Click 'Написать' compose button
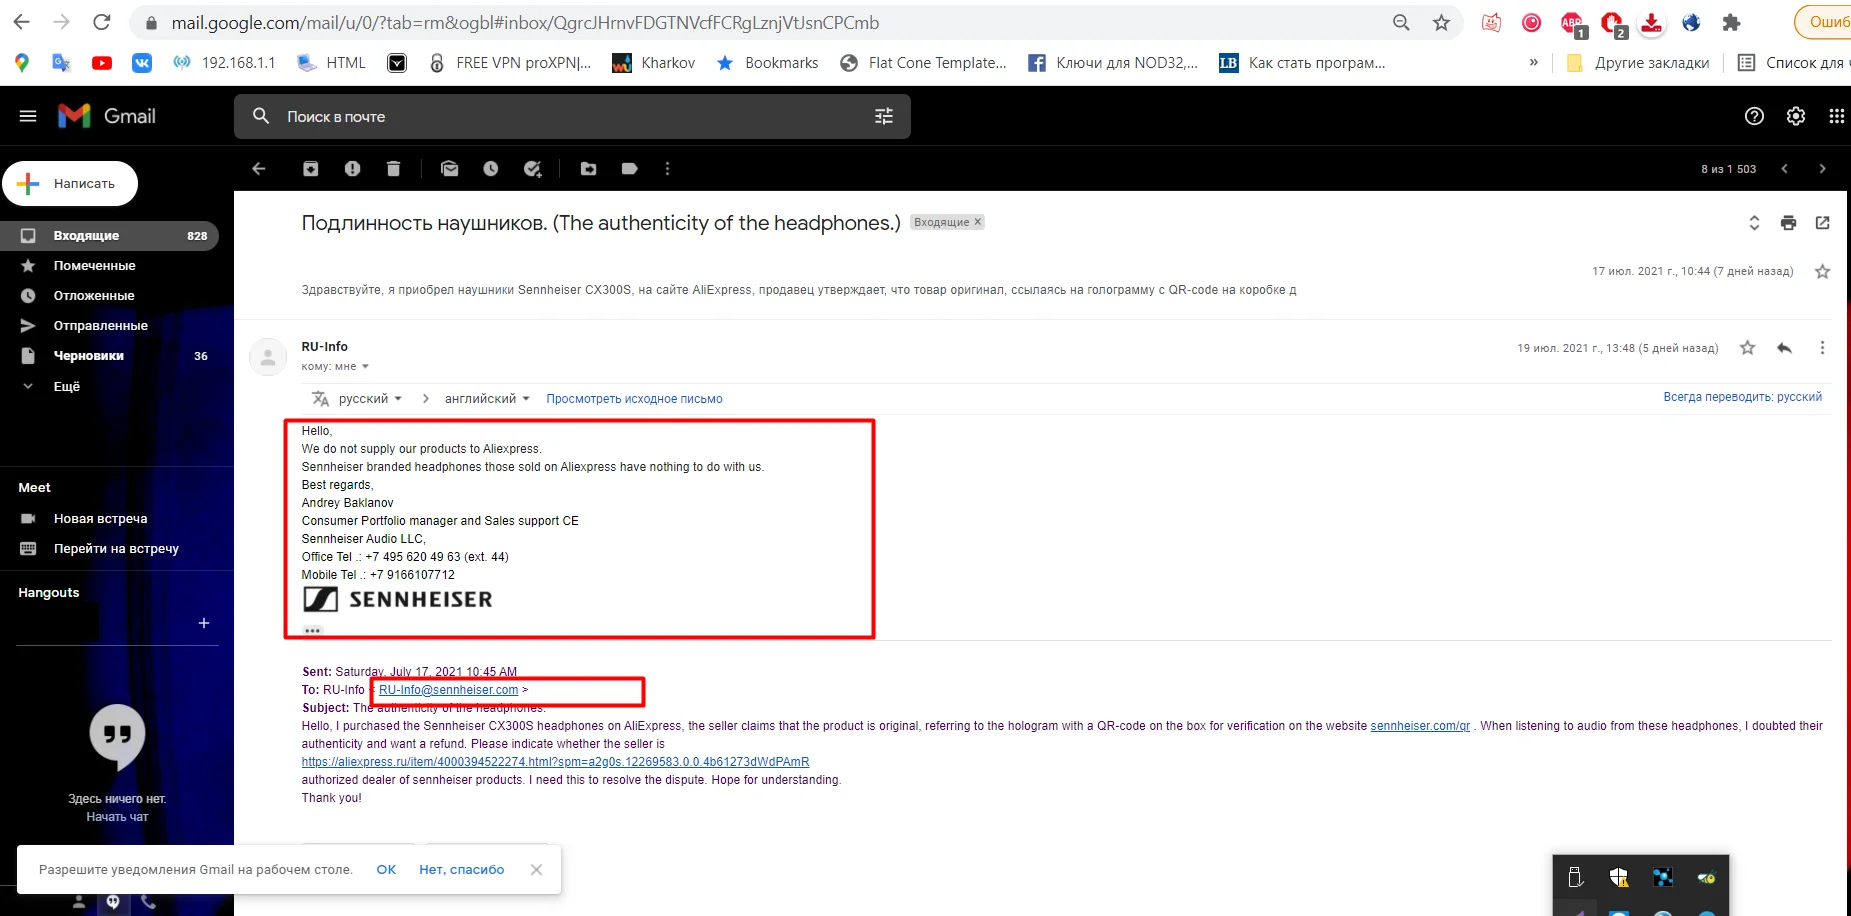 coord(70,184)
